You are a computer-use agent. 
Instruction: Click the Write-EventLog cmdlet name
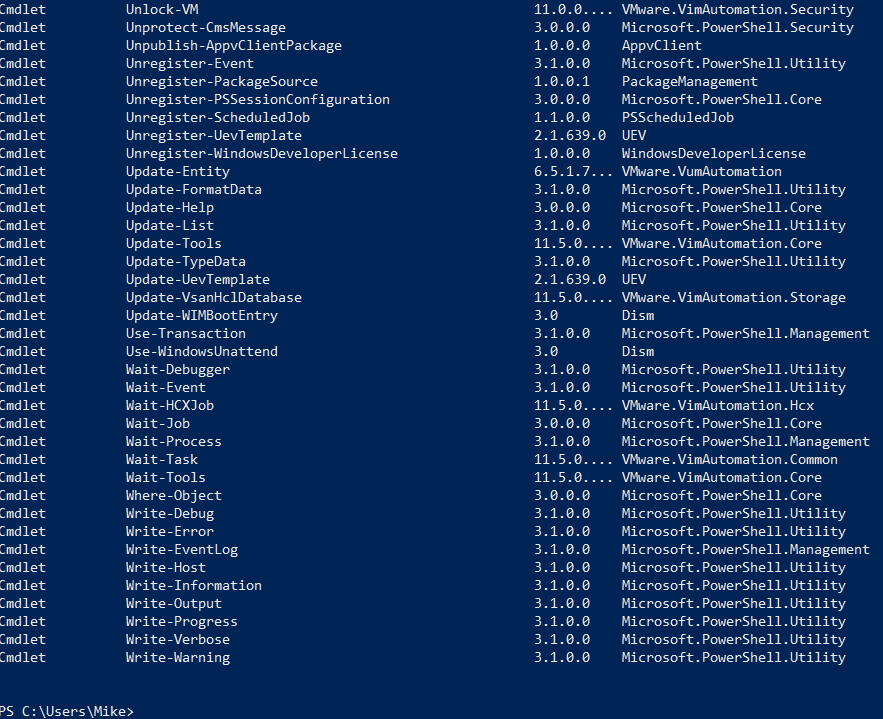[x=181, y=549]
